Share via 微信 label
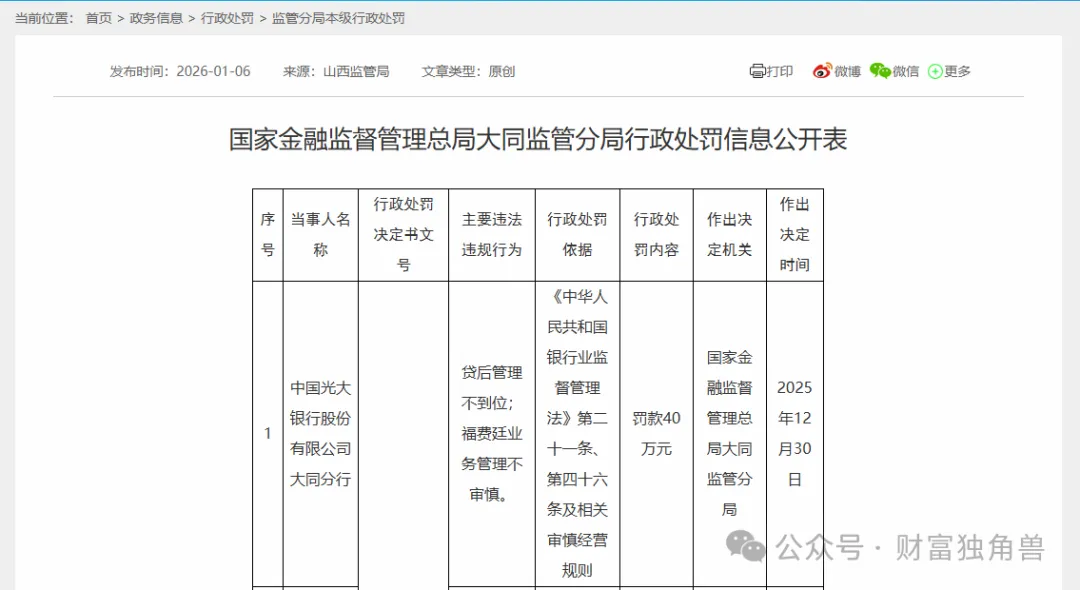The image size is (1080, 590). [x=906, y=71]
